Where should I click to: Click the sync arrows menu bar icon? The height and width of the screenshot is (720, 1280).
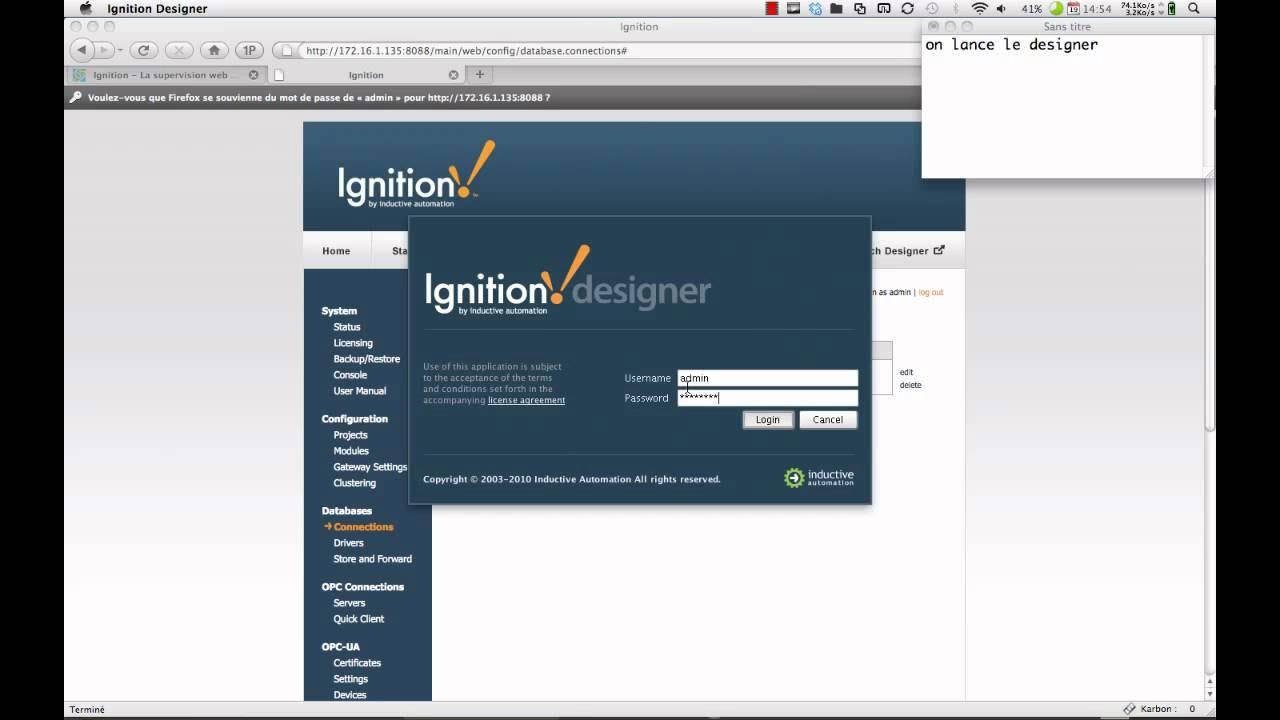pyautogui.click(x=908, y=8)
